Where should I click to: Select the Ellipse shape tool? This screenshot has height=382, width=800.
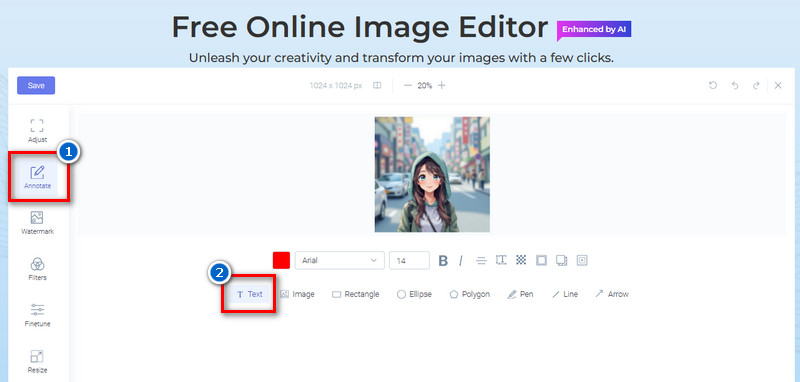[414, 294]
